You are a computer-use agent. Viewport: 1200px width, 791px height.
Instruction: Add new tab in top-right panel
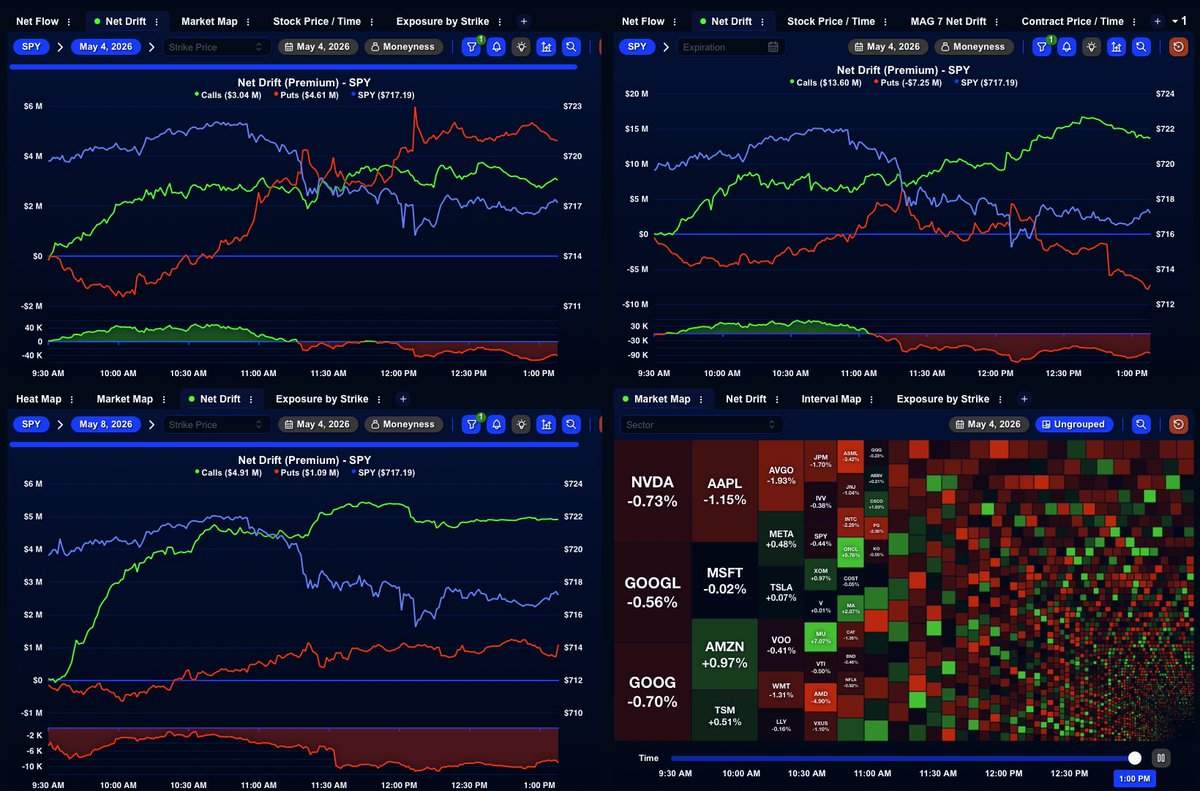[x=1157, y=21]
